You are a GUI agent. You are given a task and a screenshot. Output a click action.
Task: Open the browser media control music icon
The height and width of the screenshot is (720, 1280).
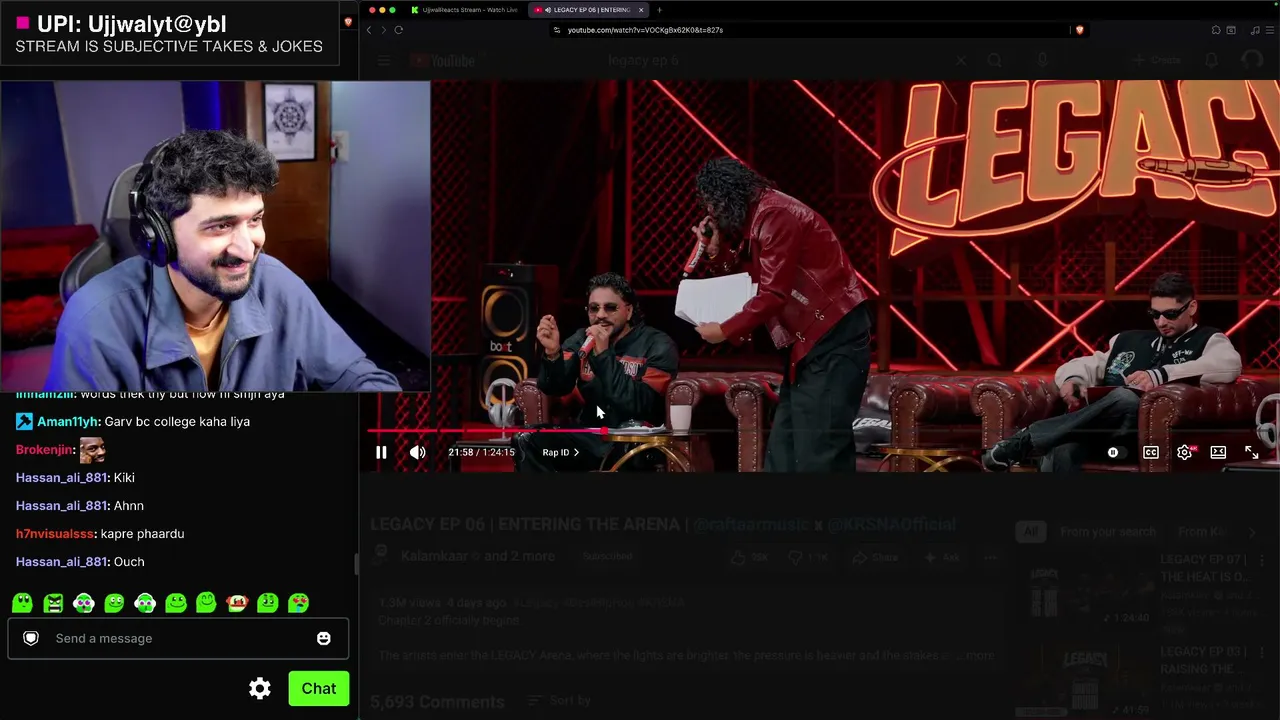[x=1255, y=30]
